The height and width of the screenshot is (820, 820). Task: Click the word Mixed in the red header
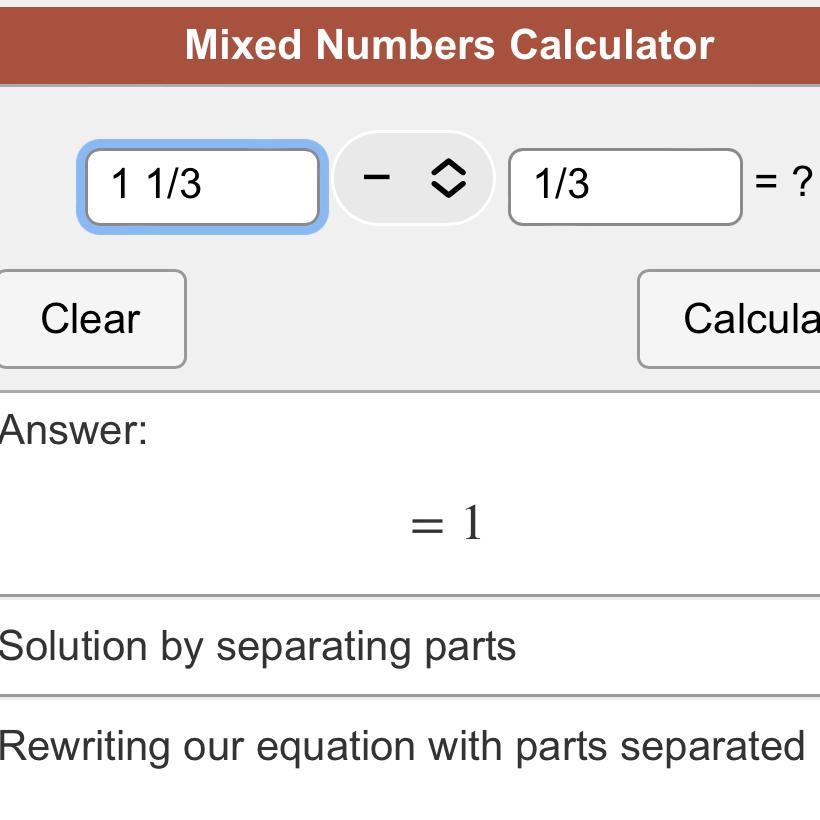243,45
